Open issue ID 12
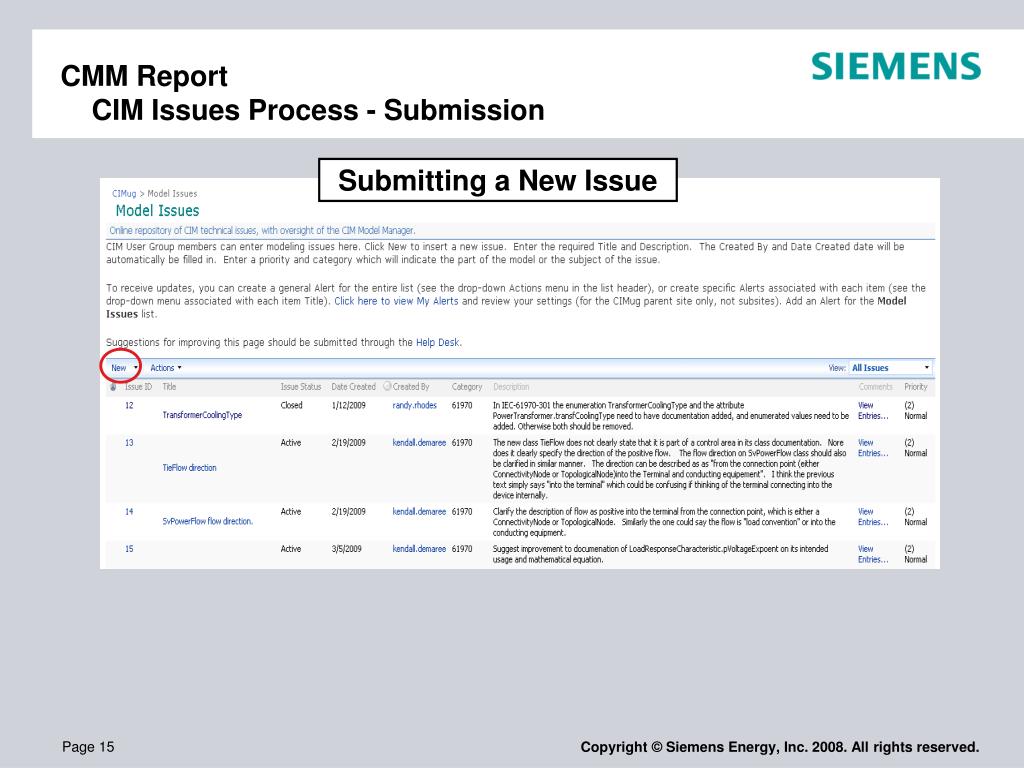This screenshot has width=1024, height=768. 129,406
